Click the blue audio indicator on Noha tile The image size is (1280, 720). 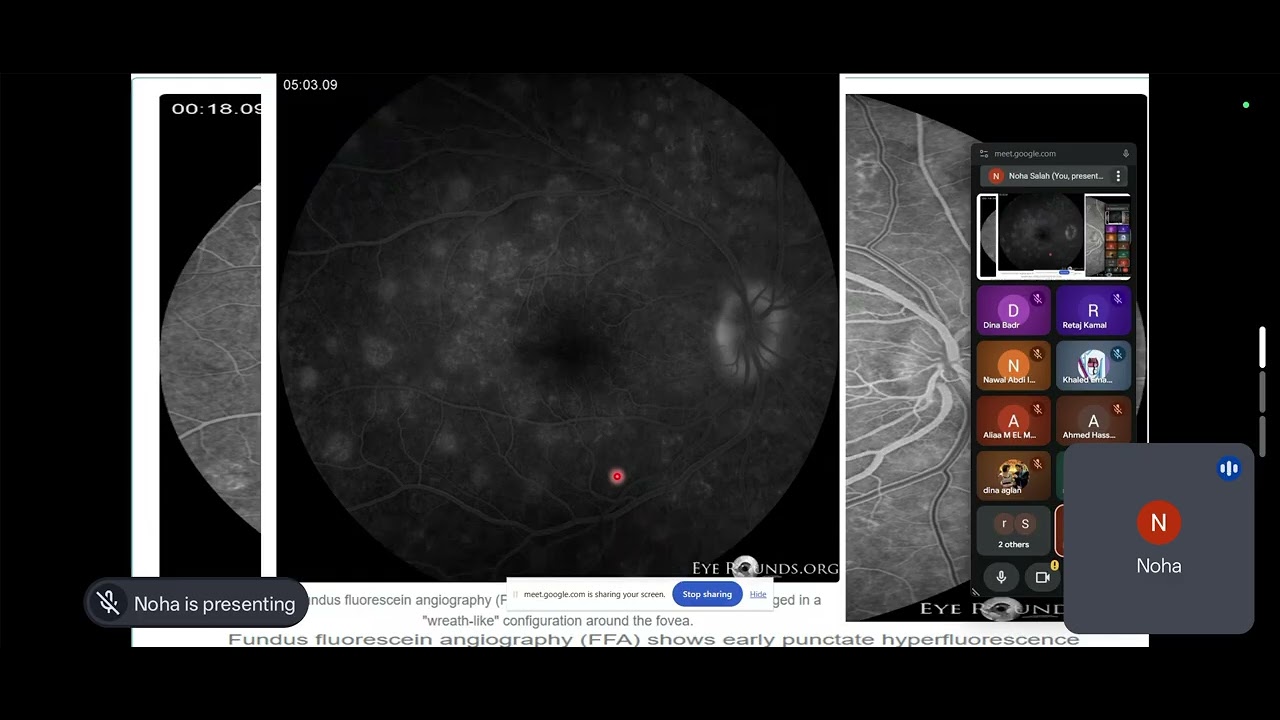[x=1229, y=468]
